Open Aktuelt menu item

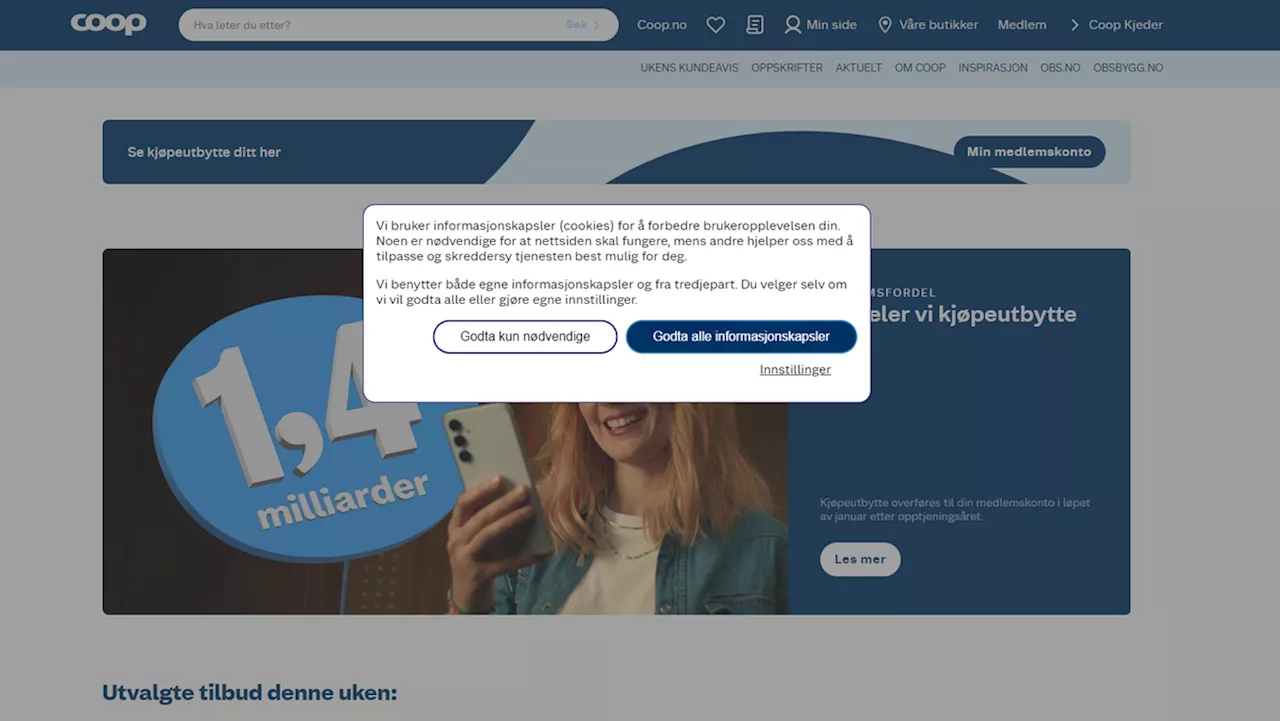[x=859, y=68]
